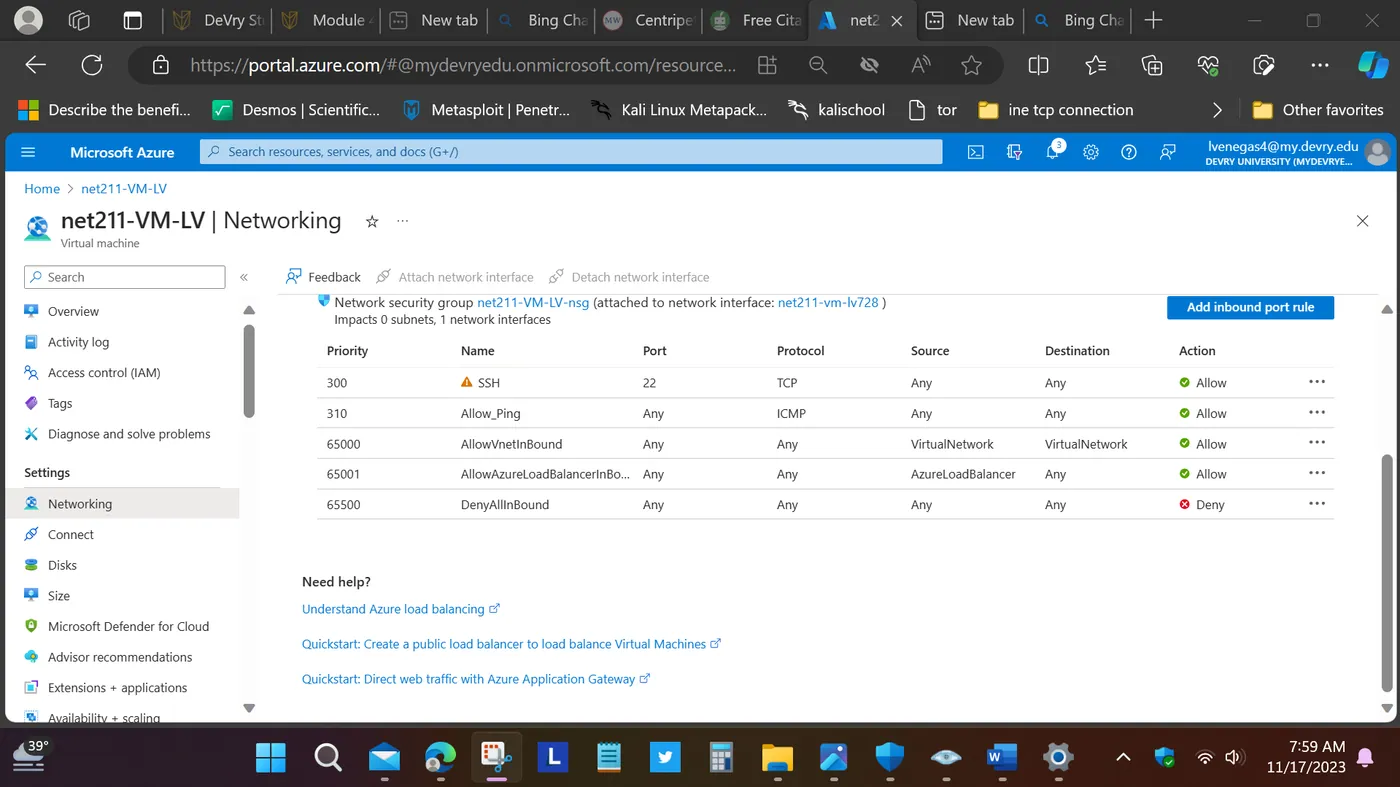Image resolution: width=1400 pixels, height=787 pixels.
Task: Open Understand Azure load balancing link
Action: 400,609
